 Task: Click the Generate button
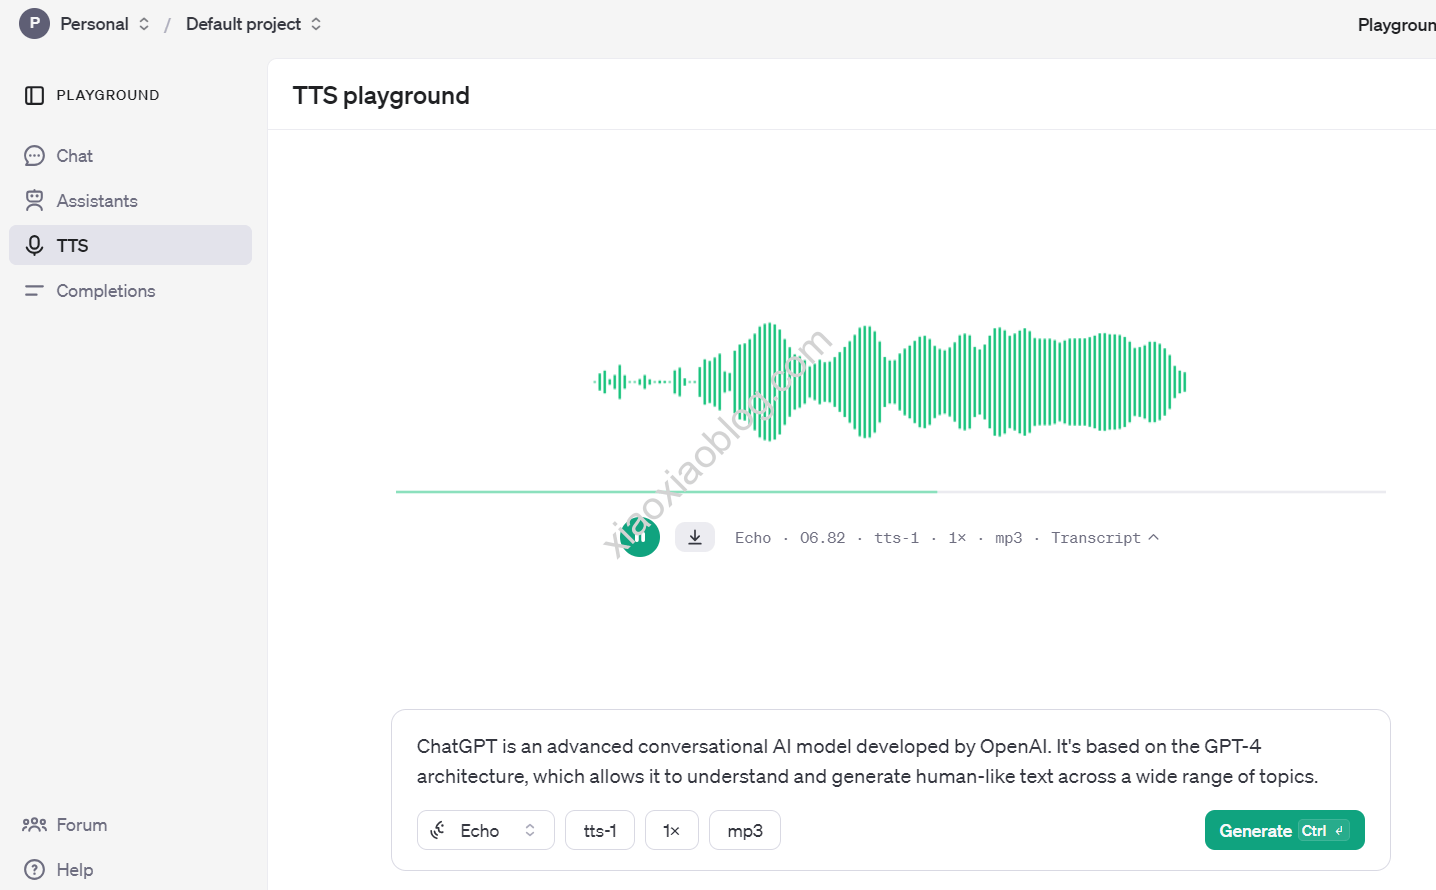coord(1285,830)
